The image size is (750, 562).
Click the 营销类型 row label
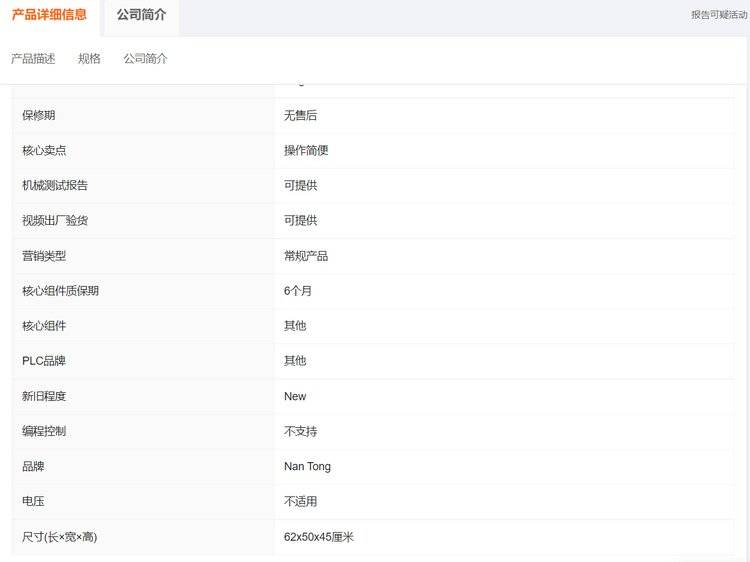tap(44, 256)
